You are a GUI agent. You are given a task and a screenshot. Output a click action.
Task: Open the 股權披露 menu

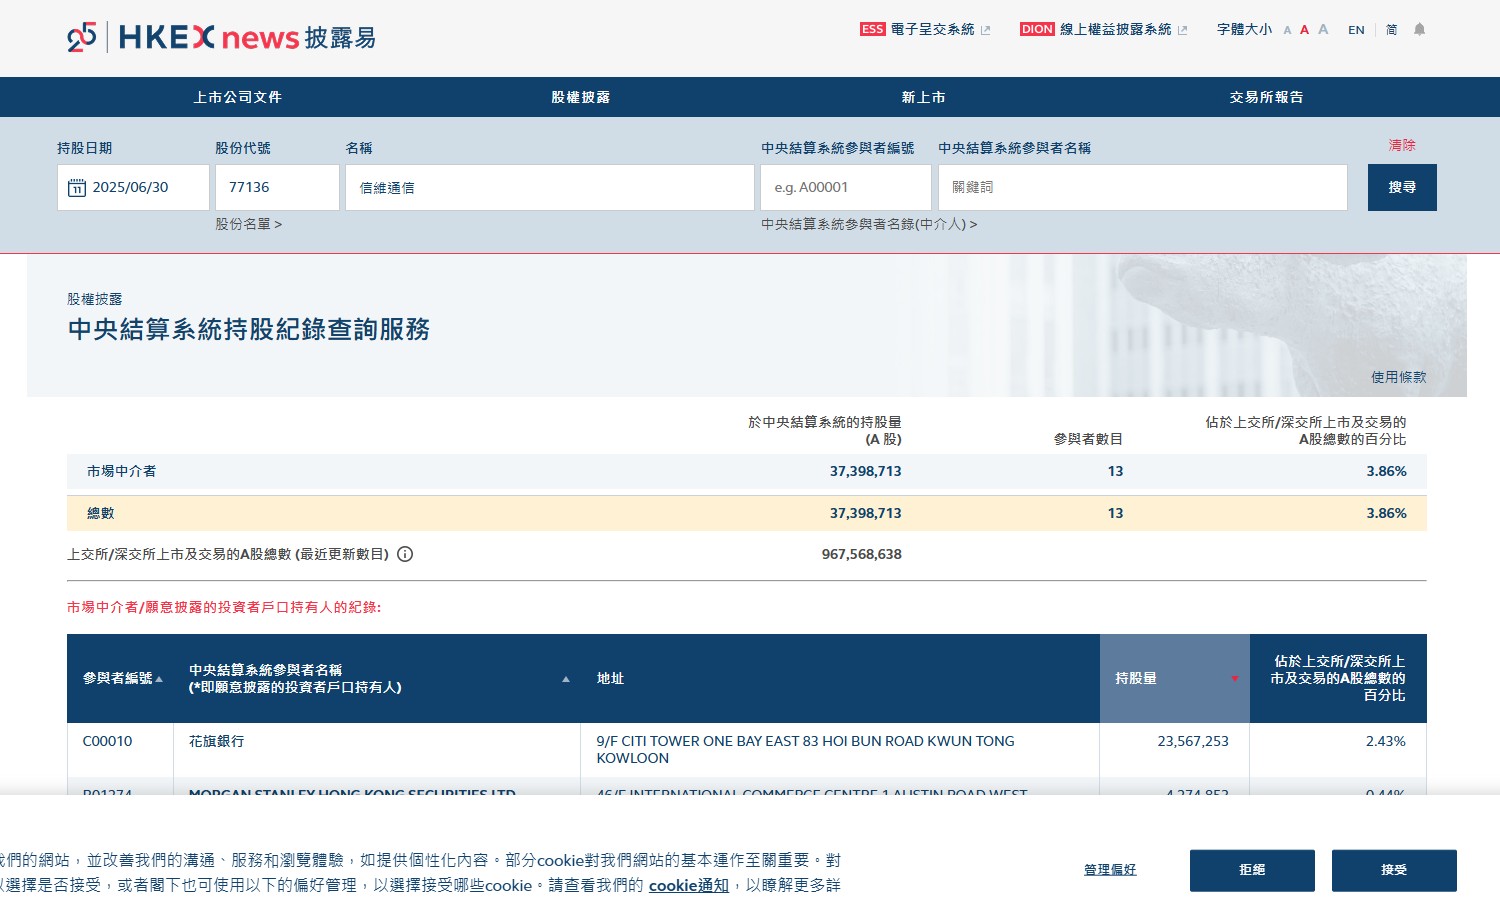pos(581,97)
